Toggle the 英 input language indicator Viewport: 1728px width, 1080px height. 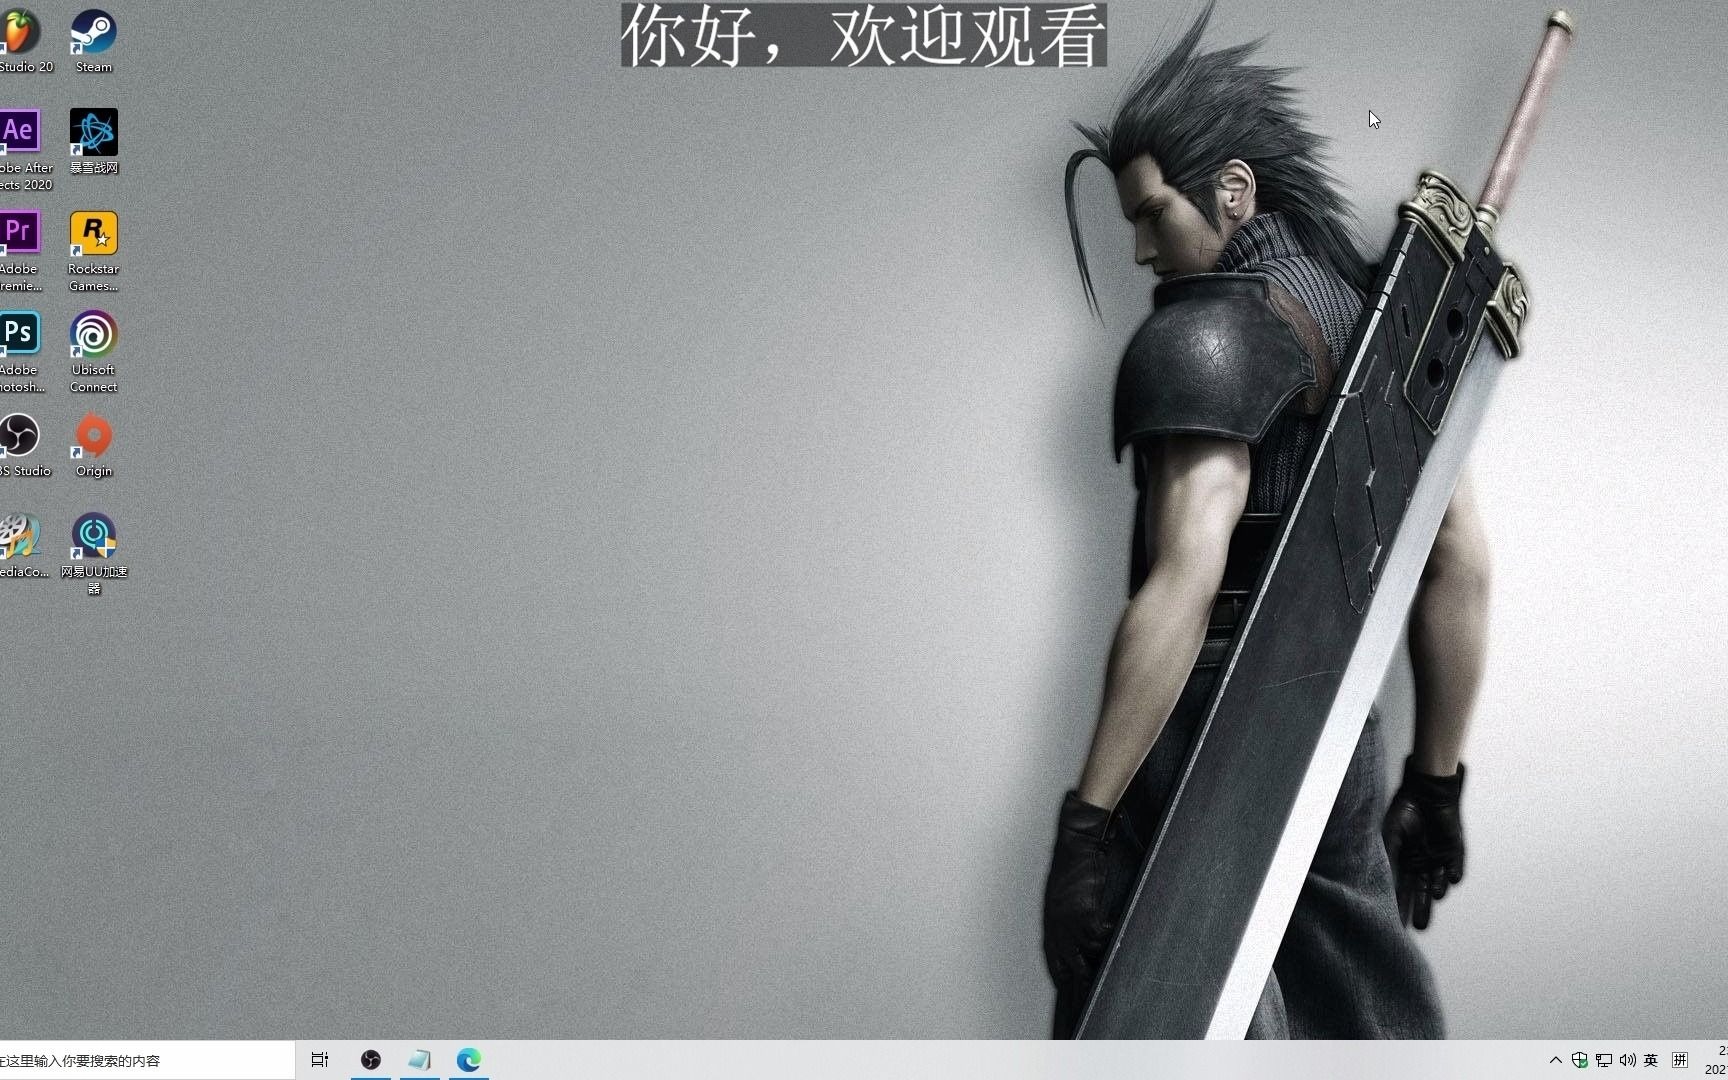coord(1651,1060)
